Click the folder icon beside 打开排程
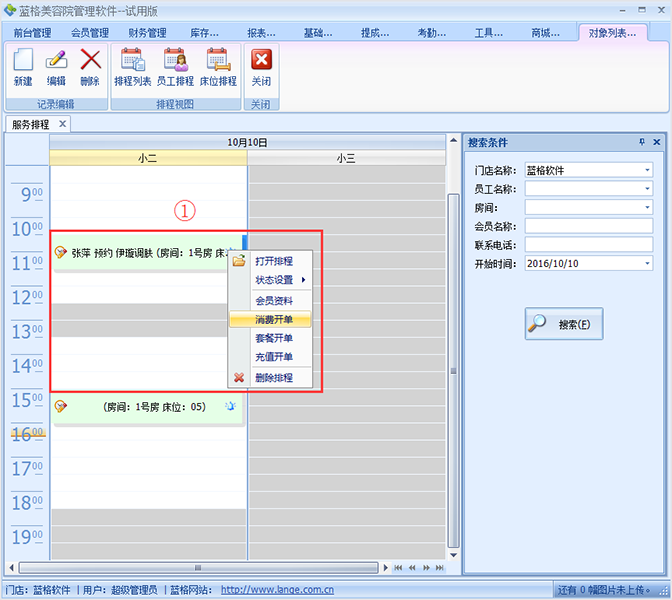The image size is (672, 600). (x=239, y=260)
